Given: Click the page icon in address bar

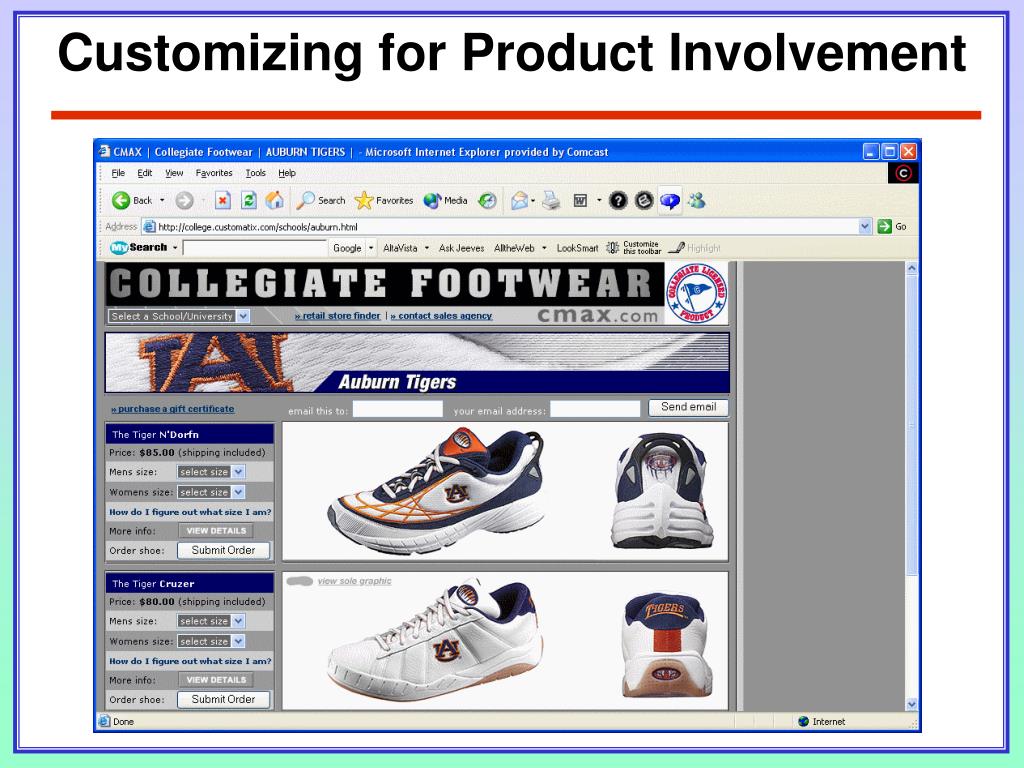Looking at the screenshot, I should click(150, 227).
